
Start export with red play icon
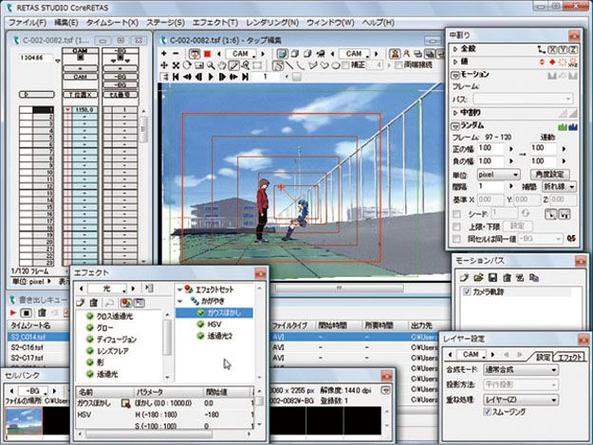(13, 313)
